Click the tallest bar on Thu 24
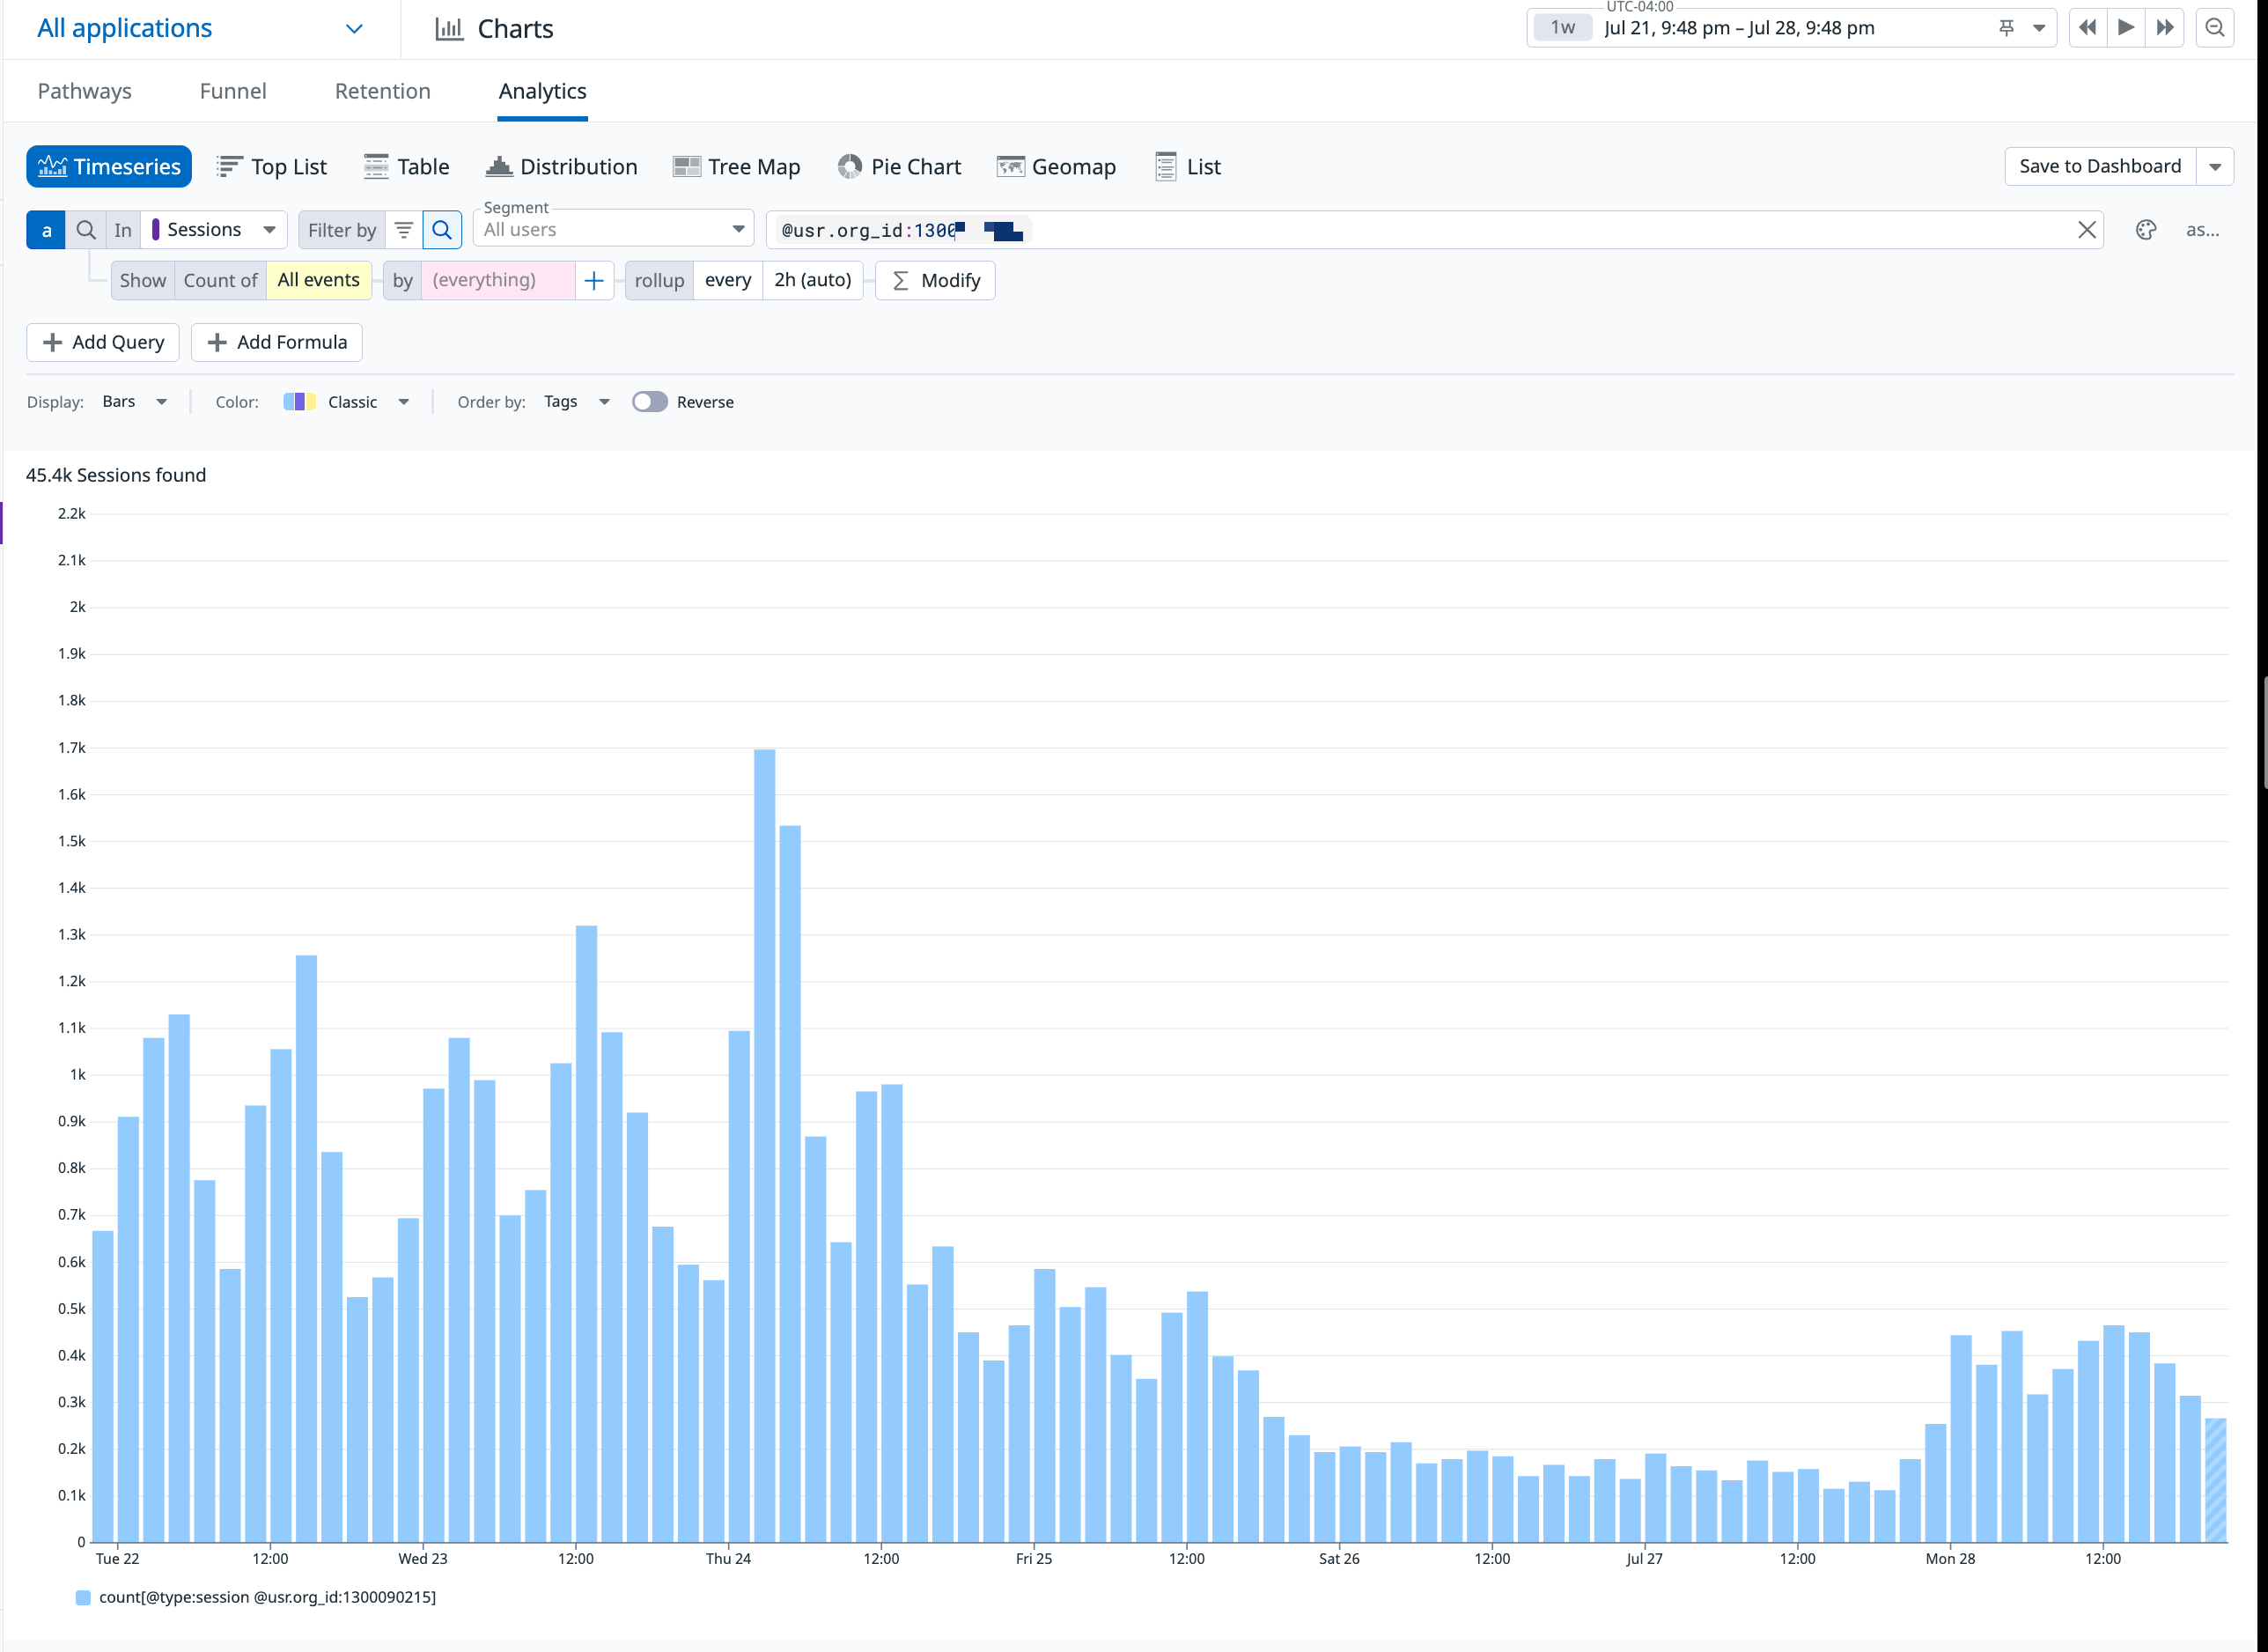This screenshot has width=2268, height=1652. [764, 1146]
